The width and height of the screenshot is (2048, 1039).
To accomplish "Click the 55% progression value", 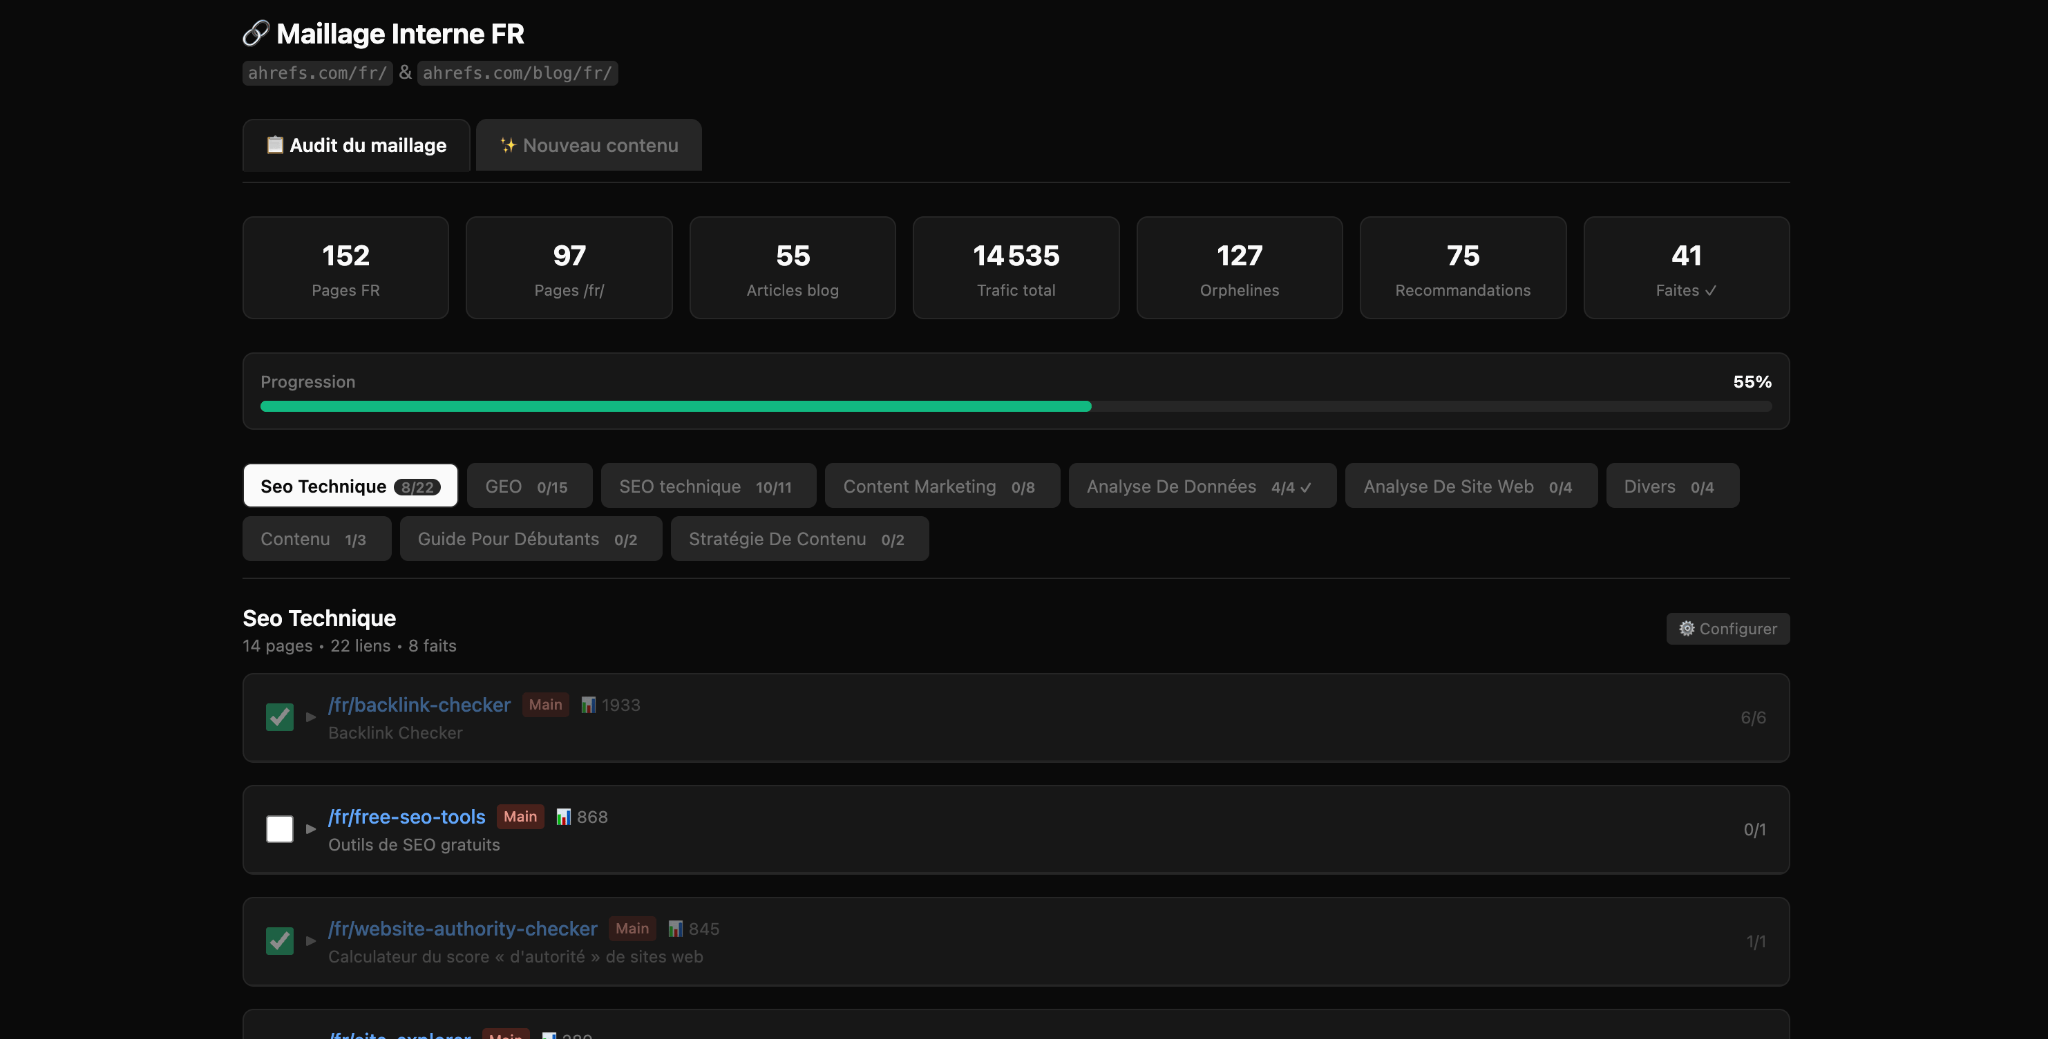I will click(1752, 382).
